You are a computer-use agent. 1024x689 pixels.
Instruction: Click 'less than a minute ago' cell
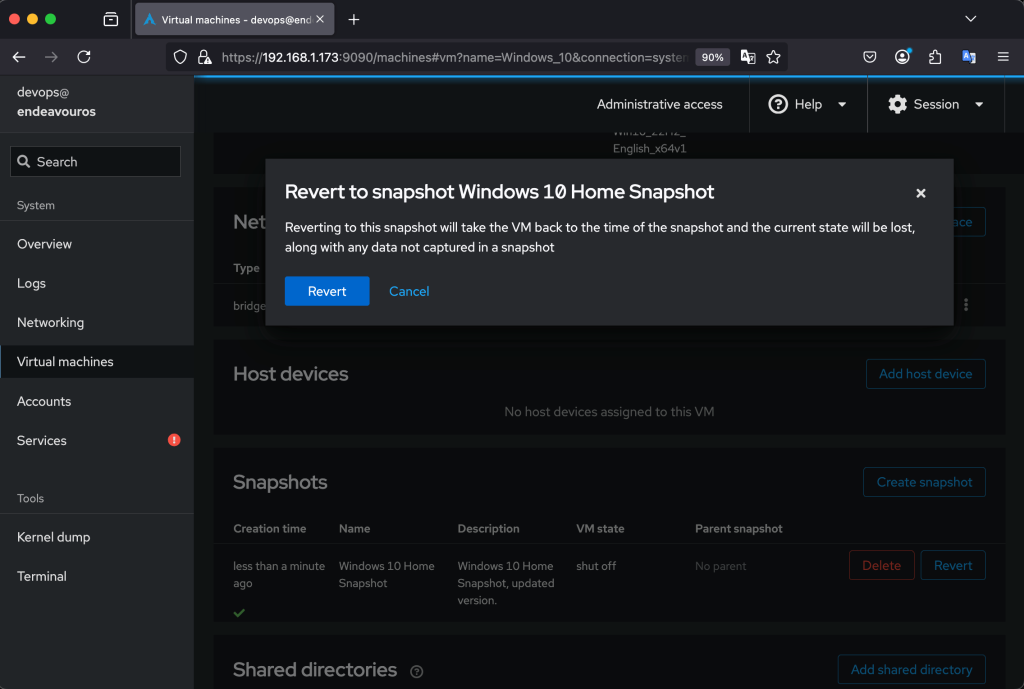click(279, 575)
